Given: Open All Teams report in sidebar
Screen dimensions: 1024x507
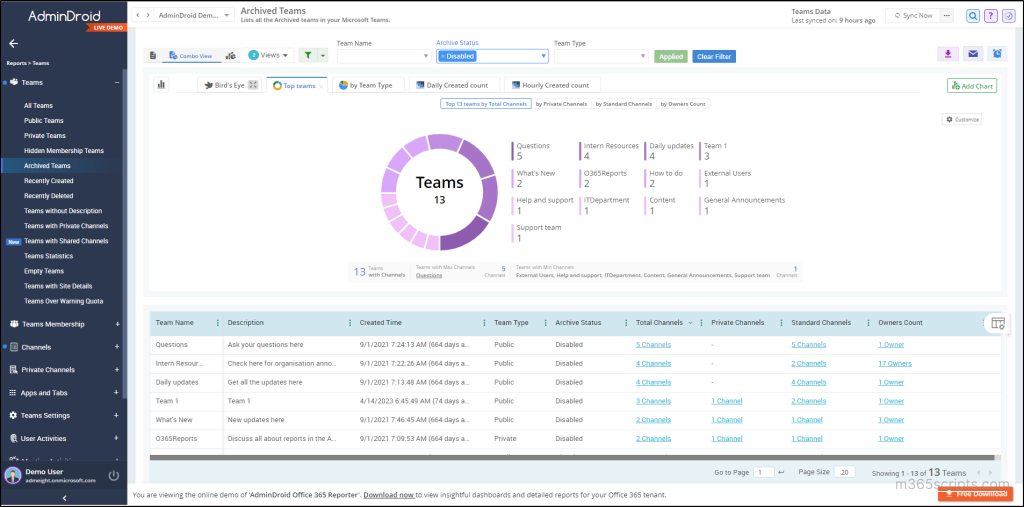Looking at the screenshot, I should coord(39,105).
